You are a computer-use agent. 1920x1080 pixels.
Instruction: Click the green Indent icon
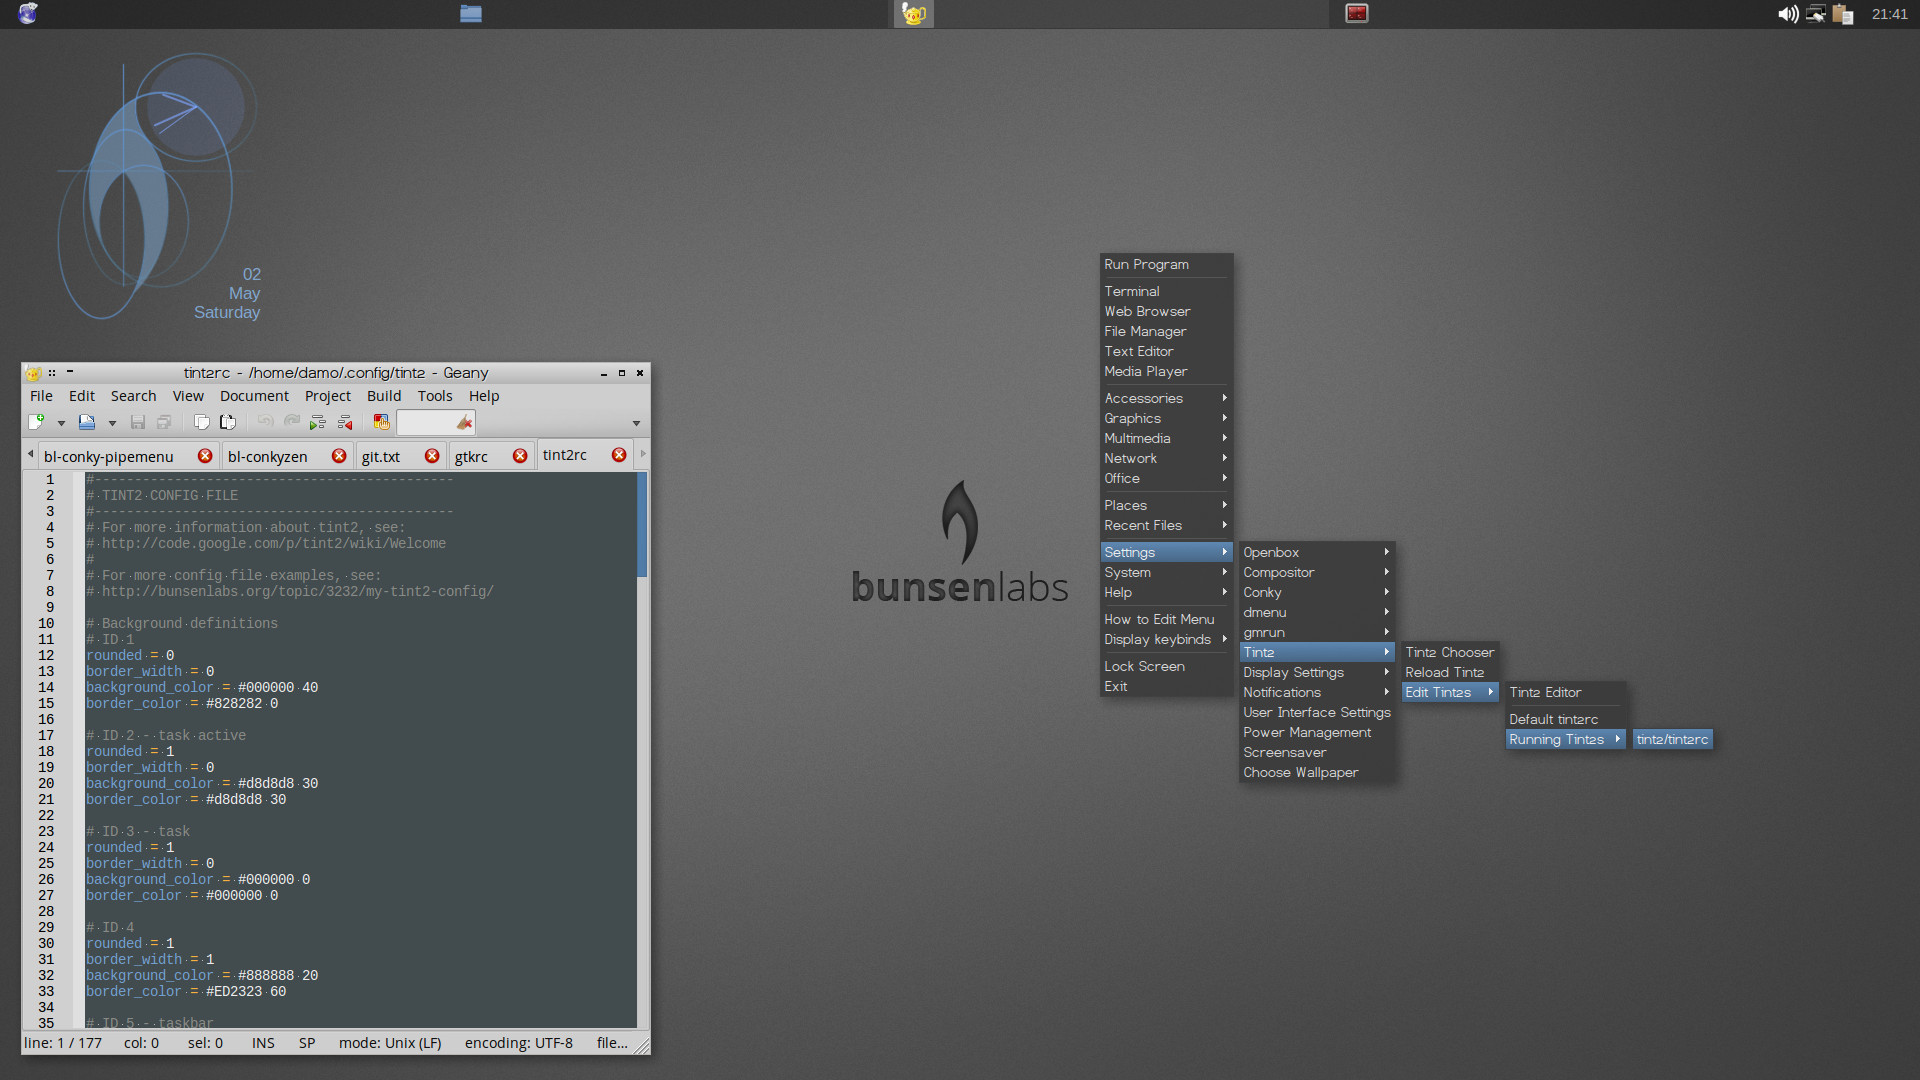pos(318,423)
